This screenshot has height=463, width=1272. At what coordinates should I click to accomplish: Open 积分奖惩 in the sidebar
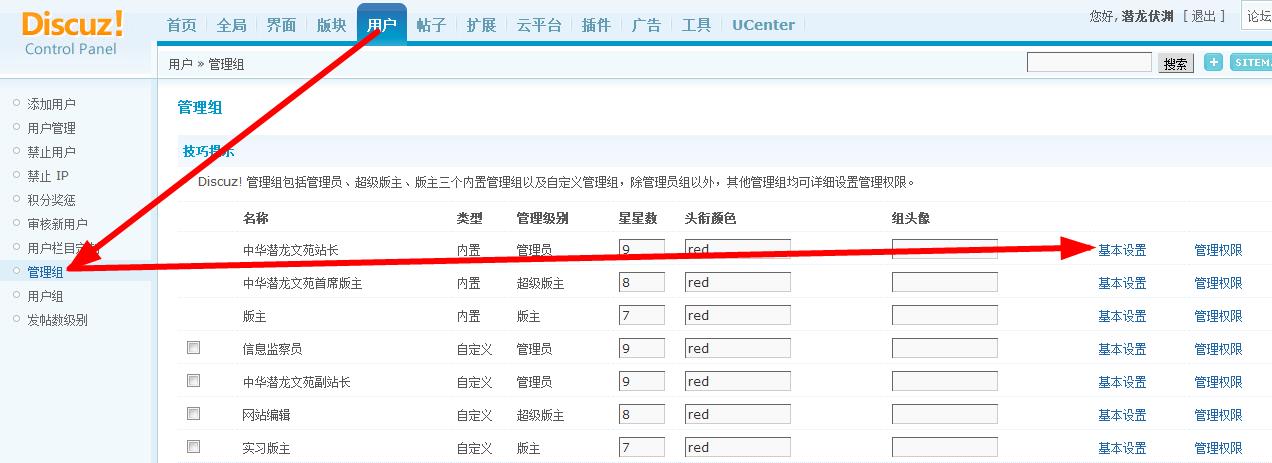click(51, 200)
